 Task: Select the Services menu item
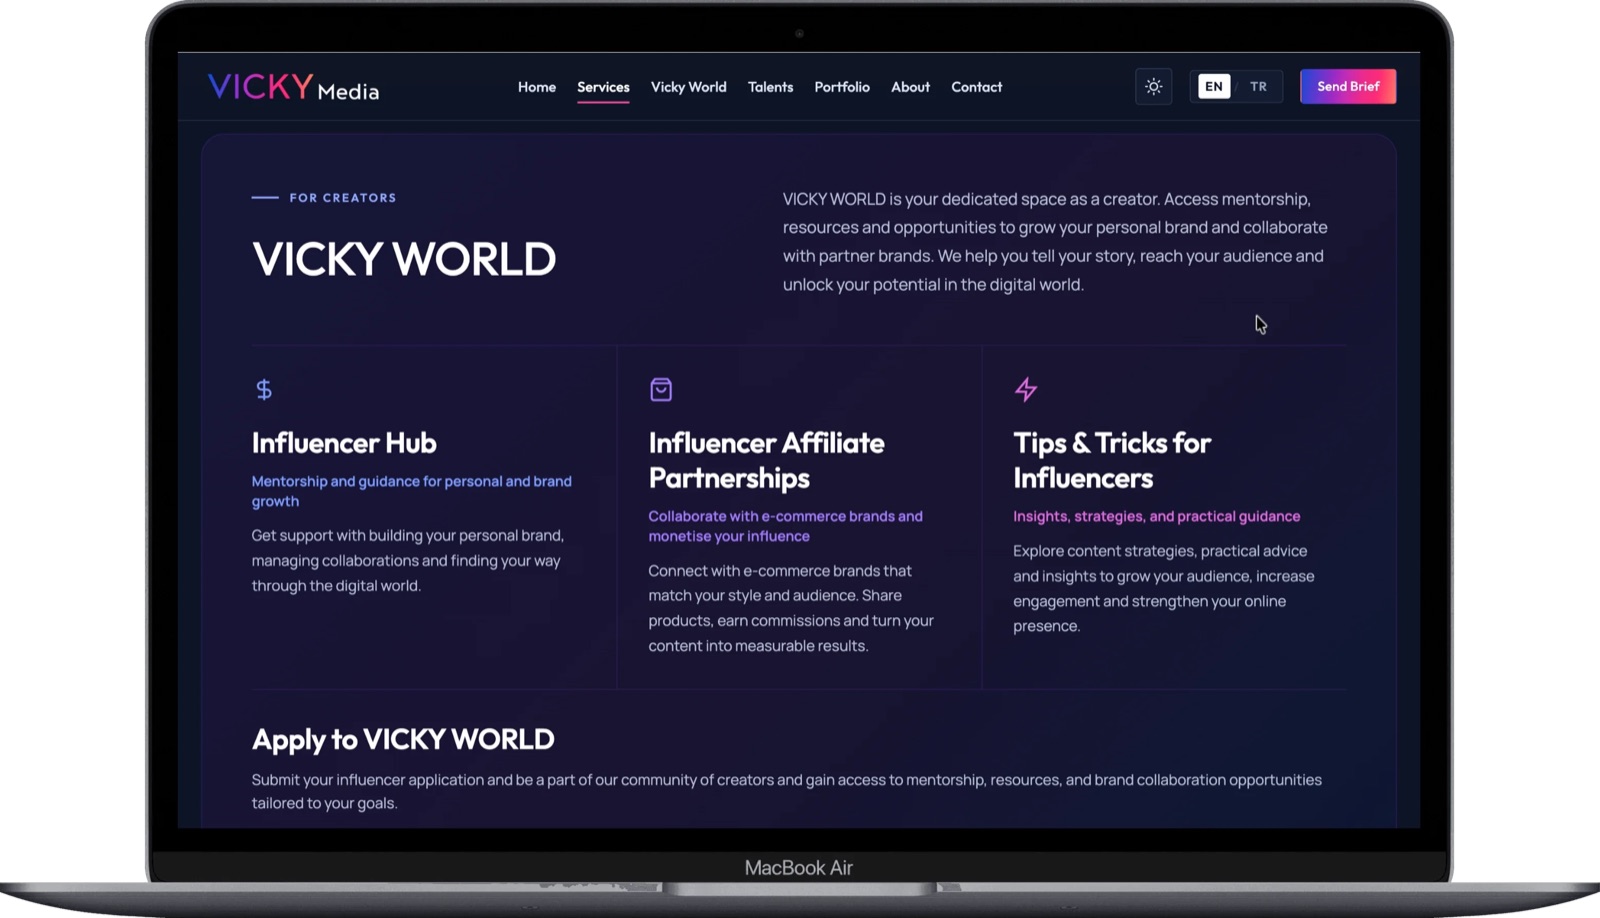[603, 87]
